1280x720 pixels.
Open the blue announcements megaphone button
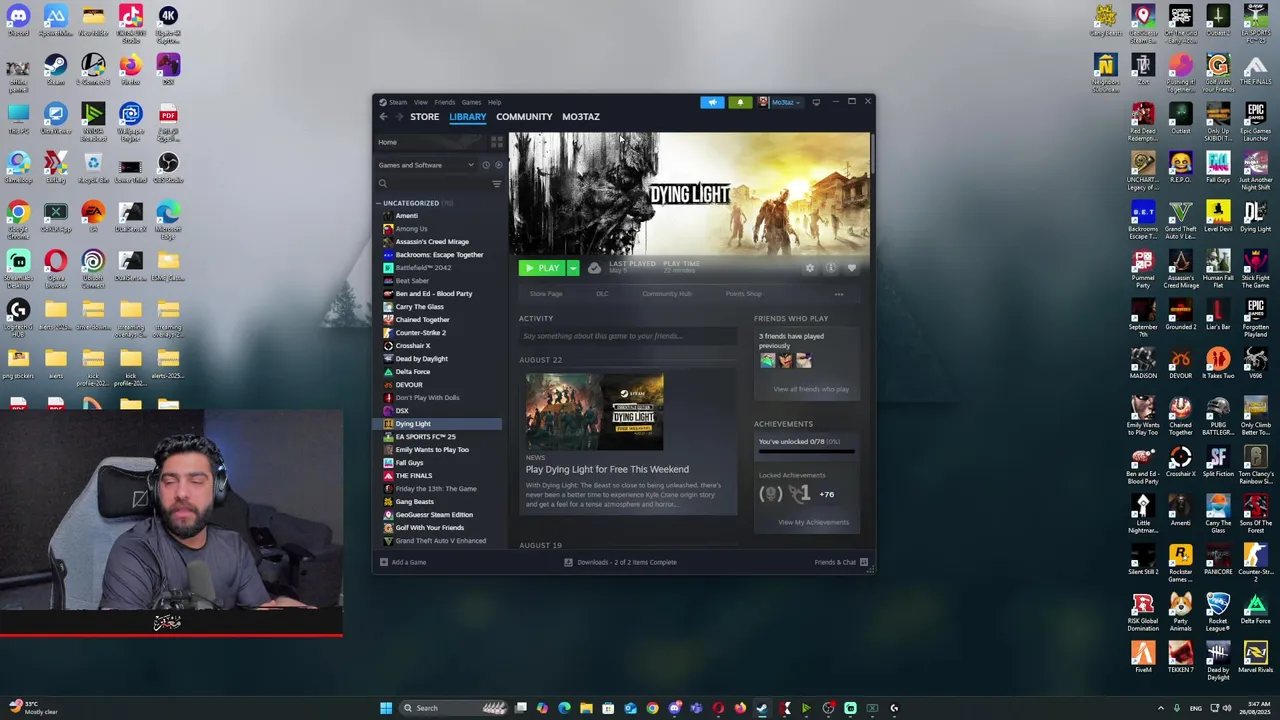click(712, 102)
